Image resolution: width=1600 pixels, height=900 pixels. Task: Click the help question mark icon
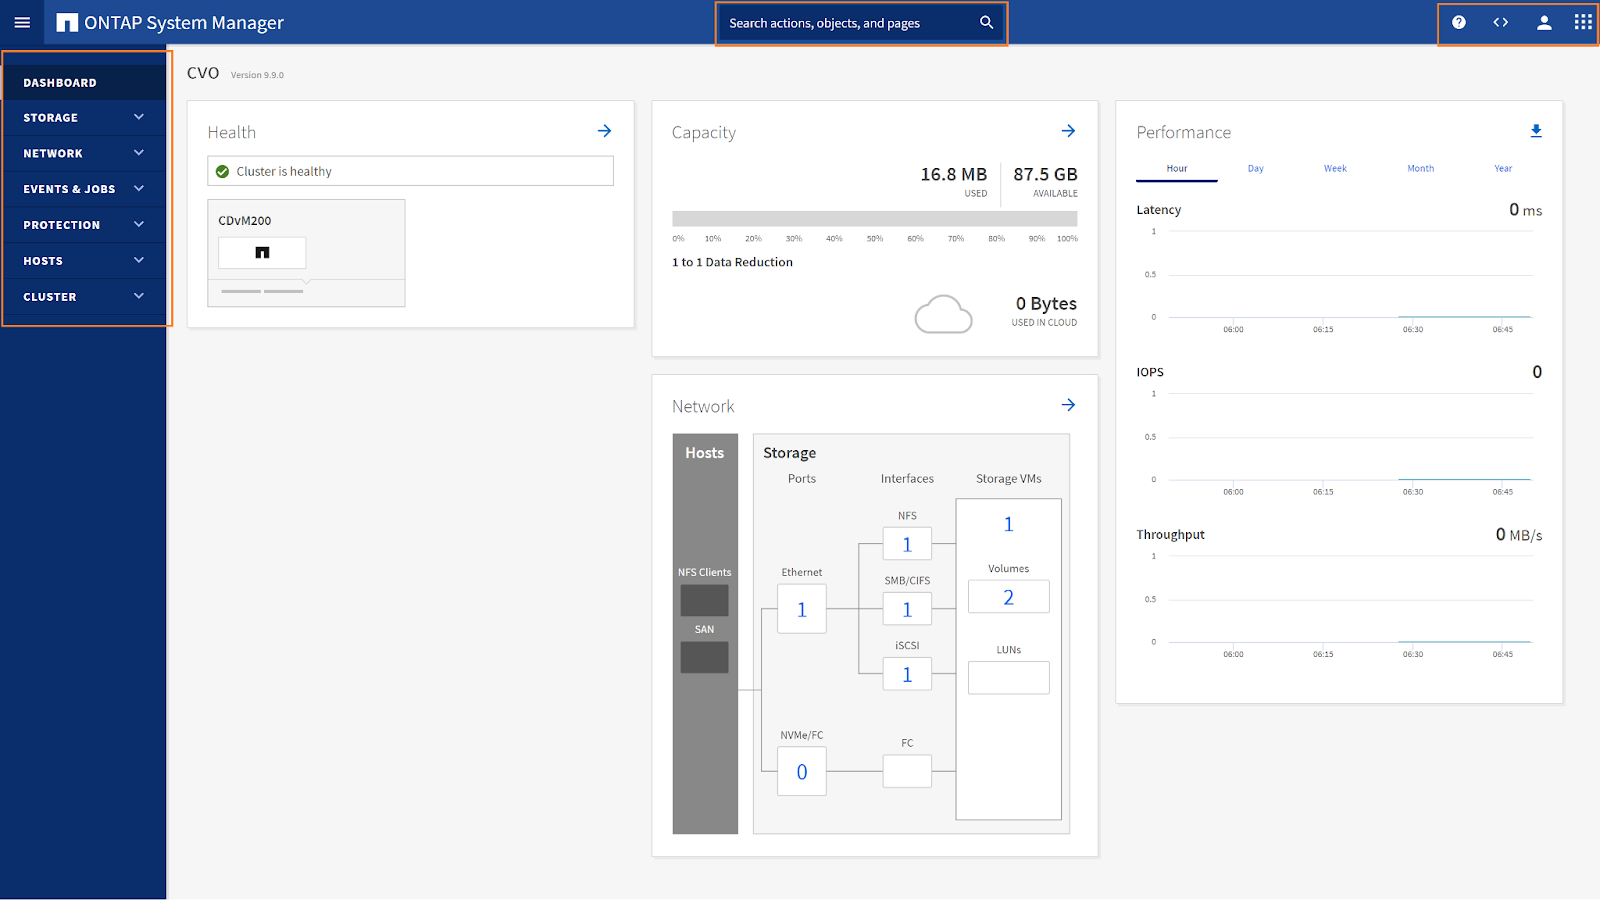1459,22
